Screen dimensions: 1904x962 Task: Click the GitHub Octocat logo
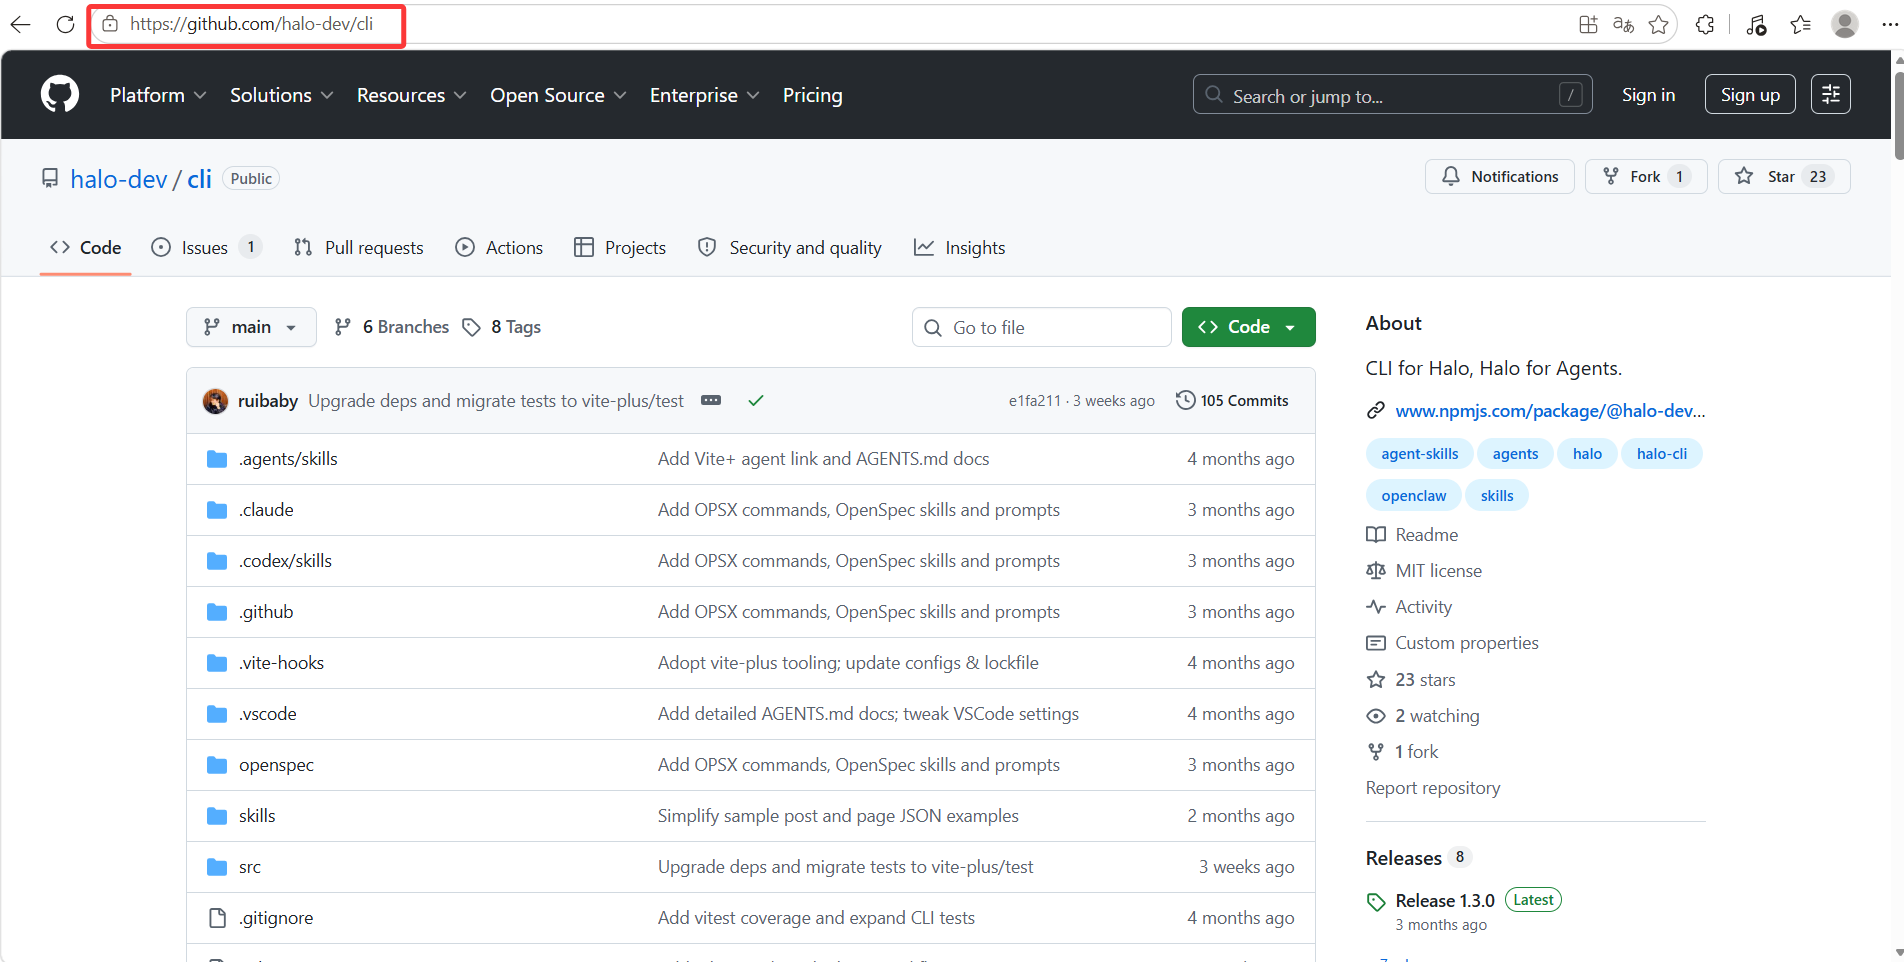(60, 94)
